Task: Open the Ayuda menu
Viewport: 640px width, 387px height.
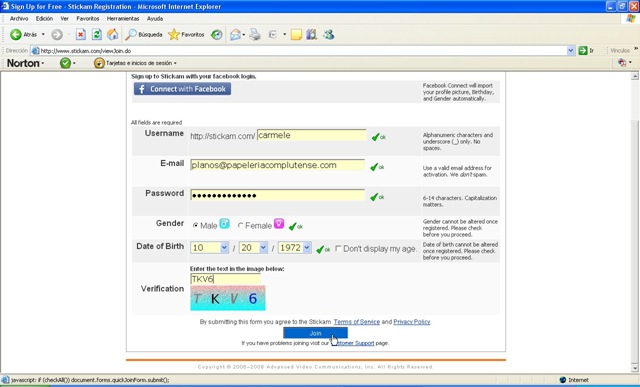Action: [x=155, y=18]
